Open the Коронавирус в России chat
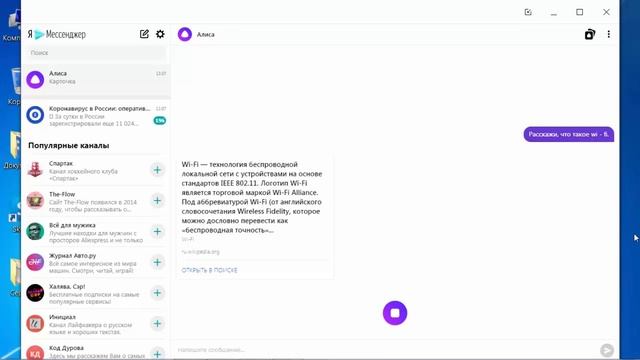The height and width of the screenshot is (360, 640). [96, 116]
